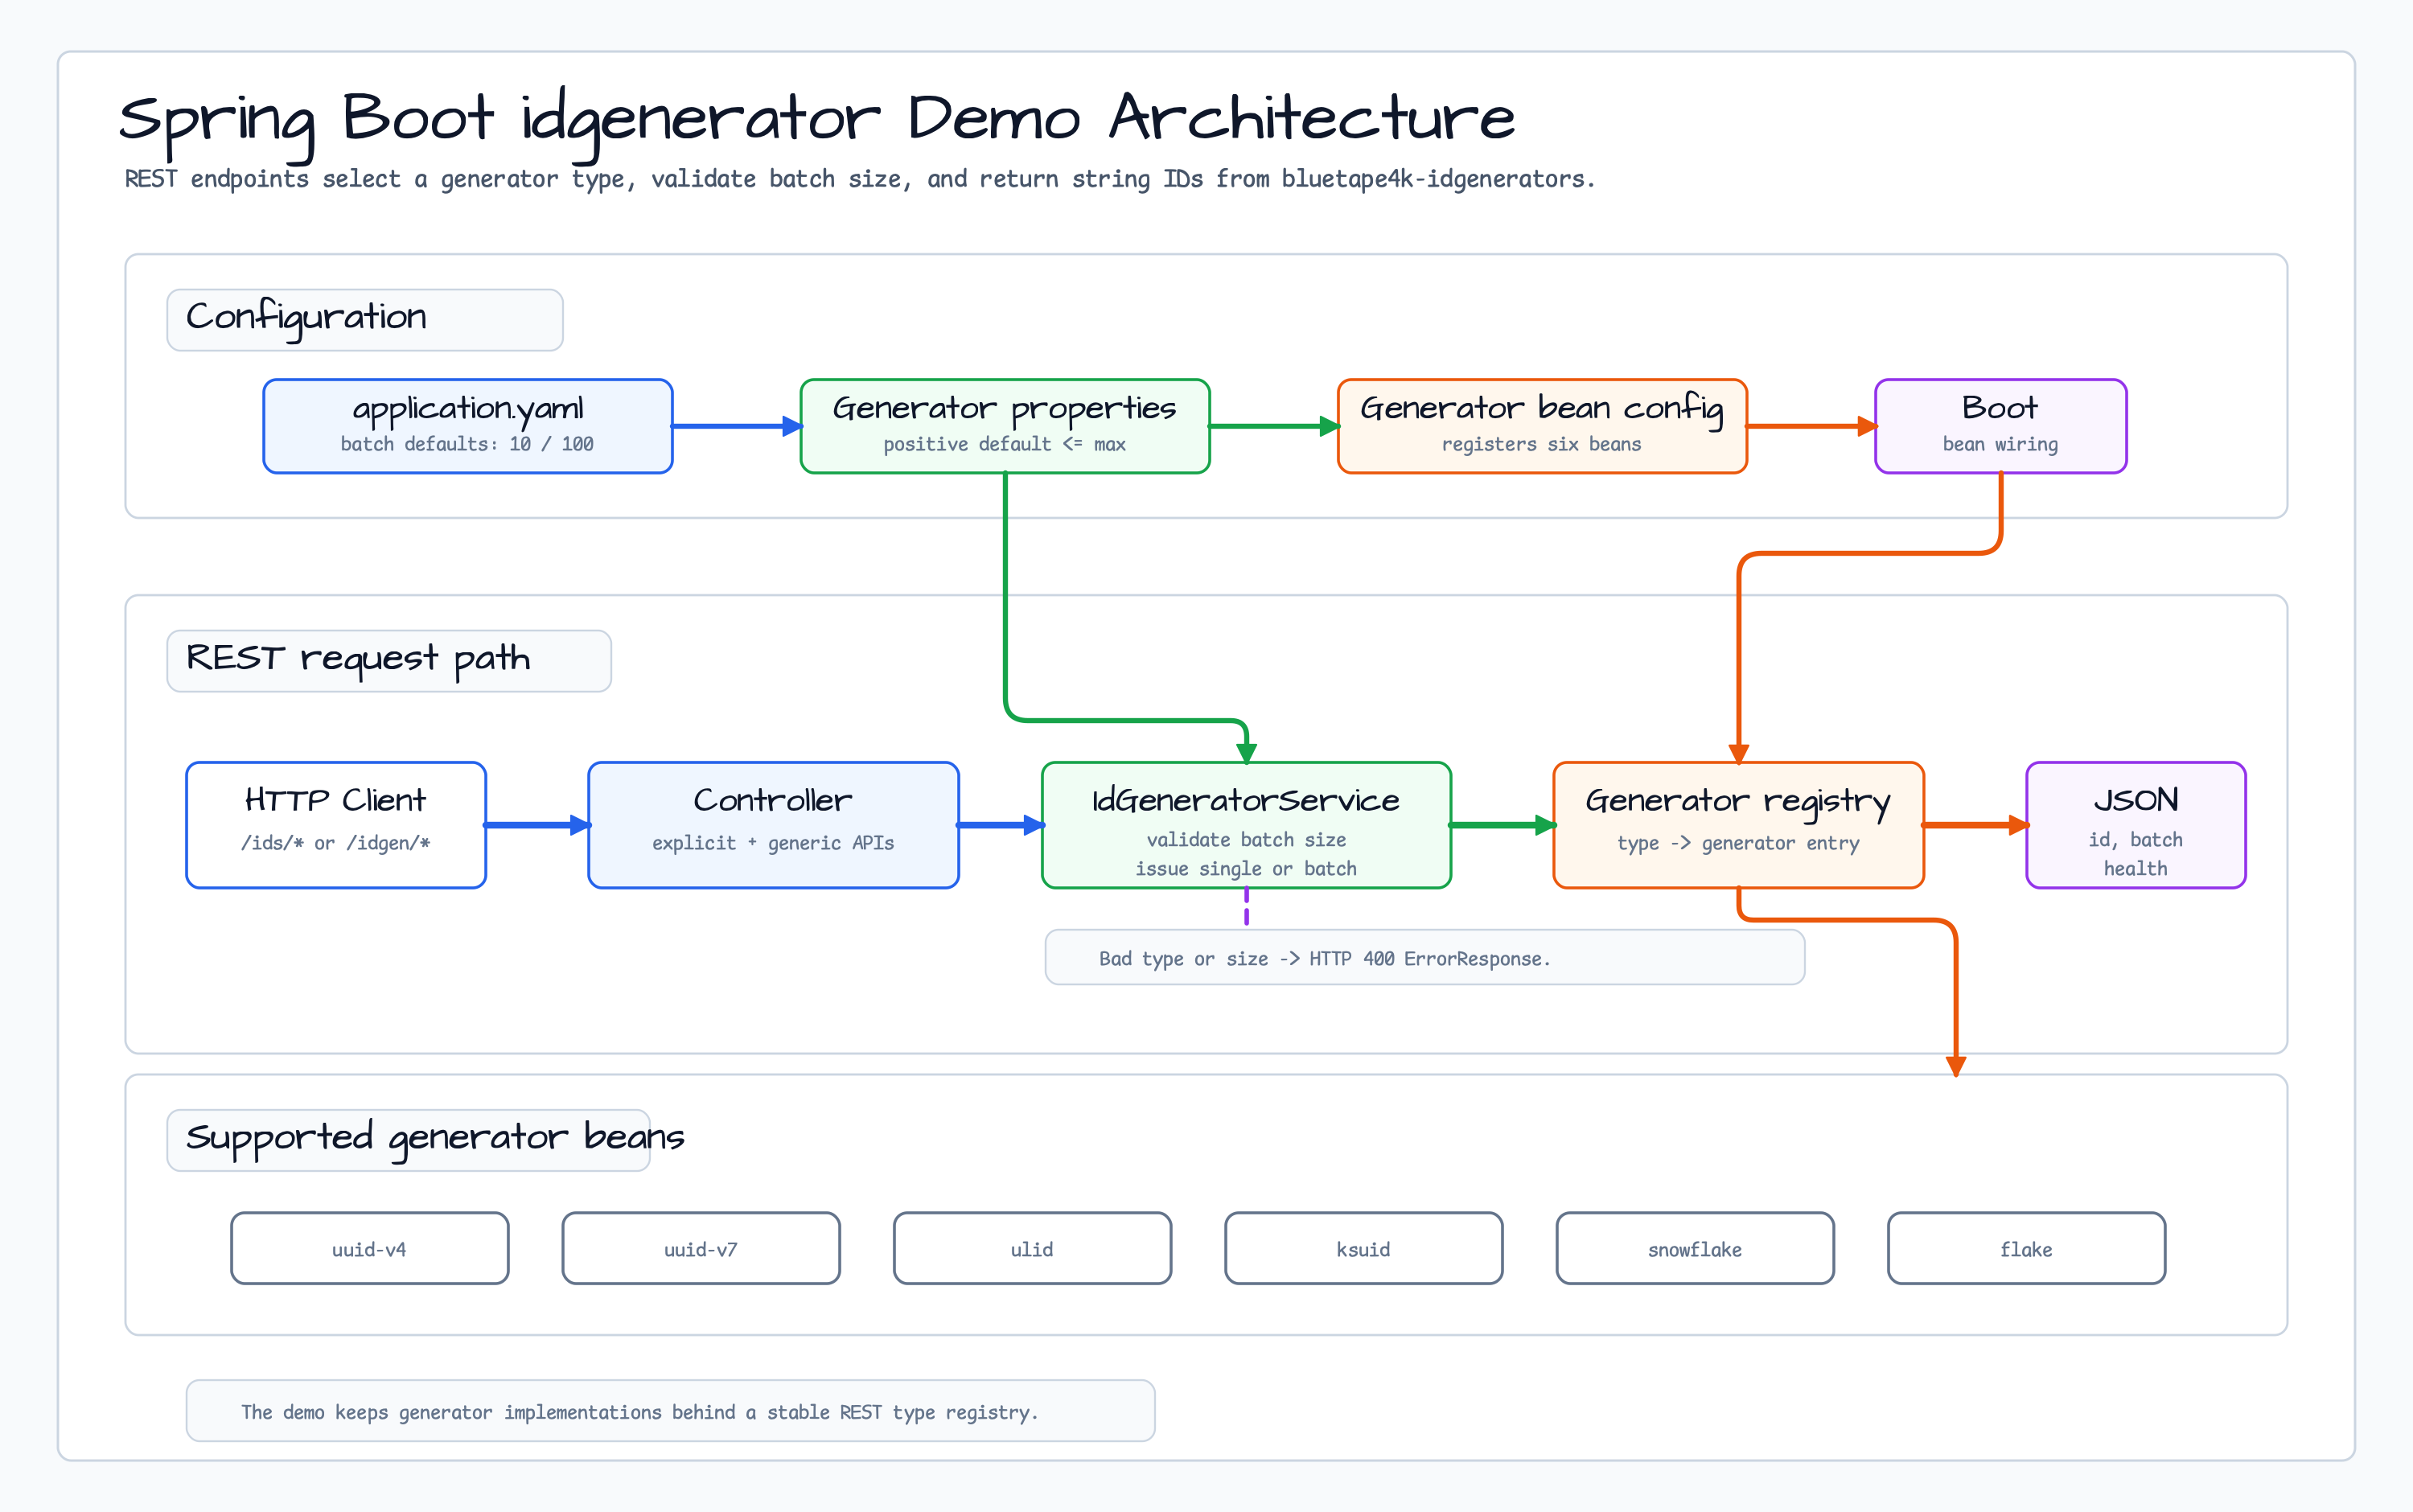Image resolution: width=2413 pixels, height=1512 pixels.
Task: Click 'id, batch' text in JSON box
Action: click(x=2136, y=840)
